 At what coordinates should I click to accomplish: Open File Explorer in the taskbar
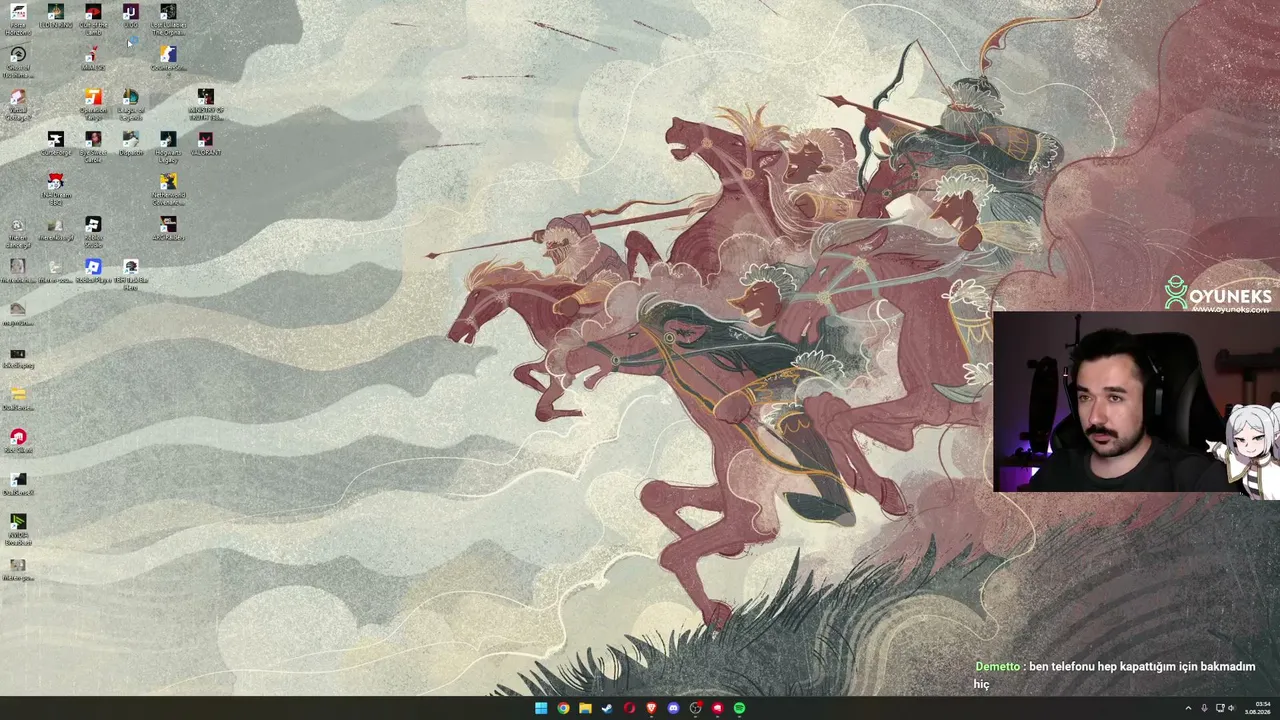pyautogui.click(x=585, y=708)
